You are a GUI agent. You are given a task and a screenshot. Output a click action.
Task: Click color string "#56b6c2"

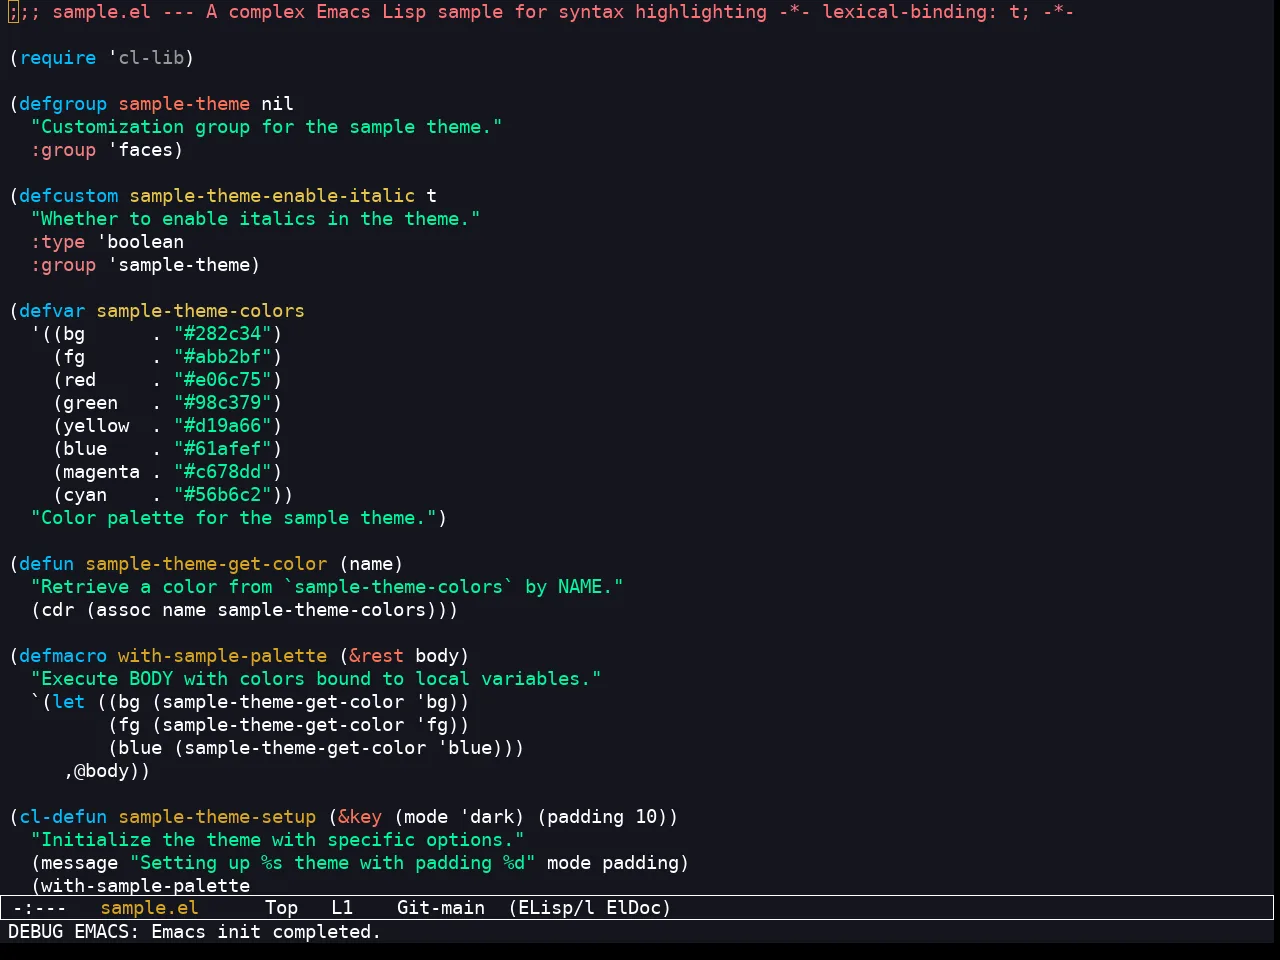click(x=222, y=495)
